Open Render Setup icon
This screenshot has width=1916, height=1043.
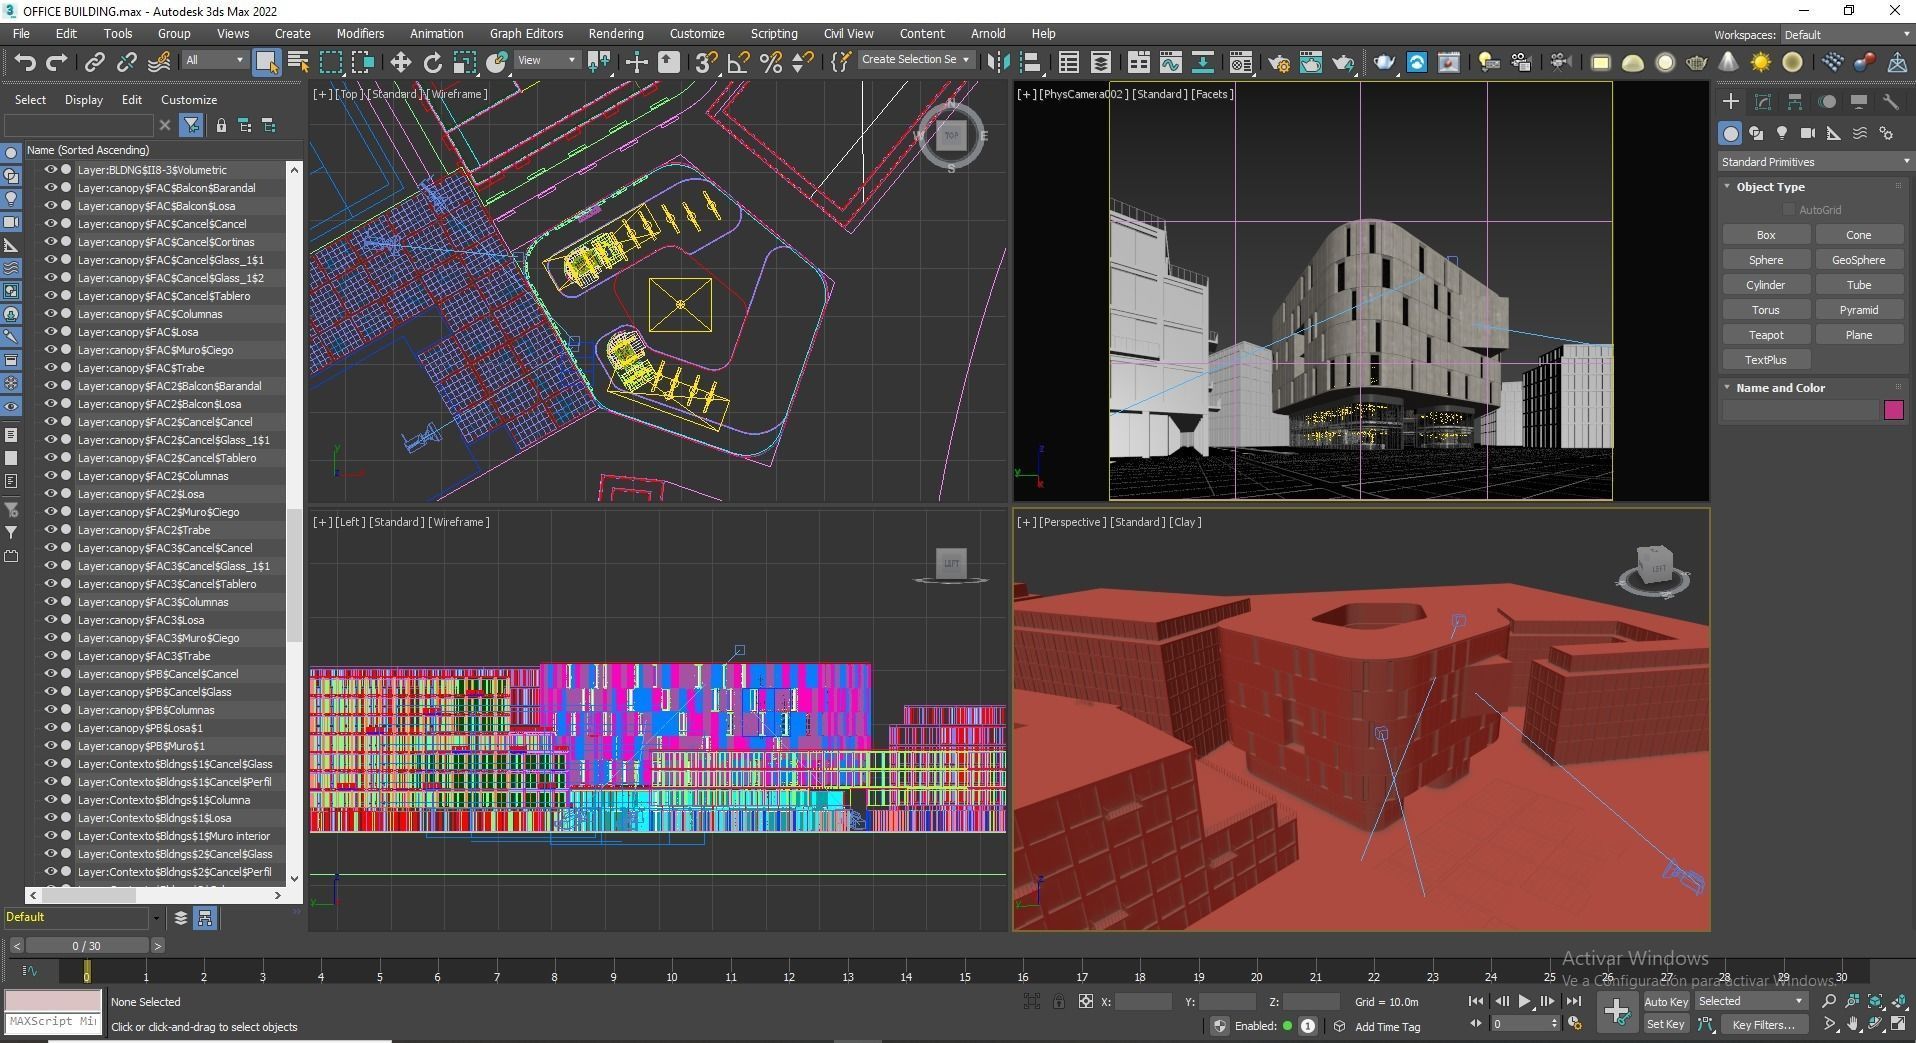click(x=1278, y=62)
